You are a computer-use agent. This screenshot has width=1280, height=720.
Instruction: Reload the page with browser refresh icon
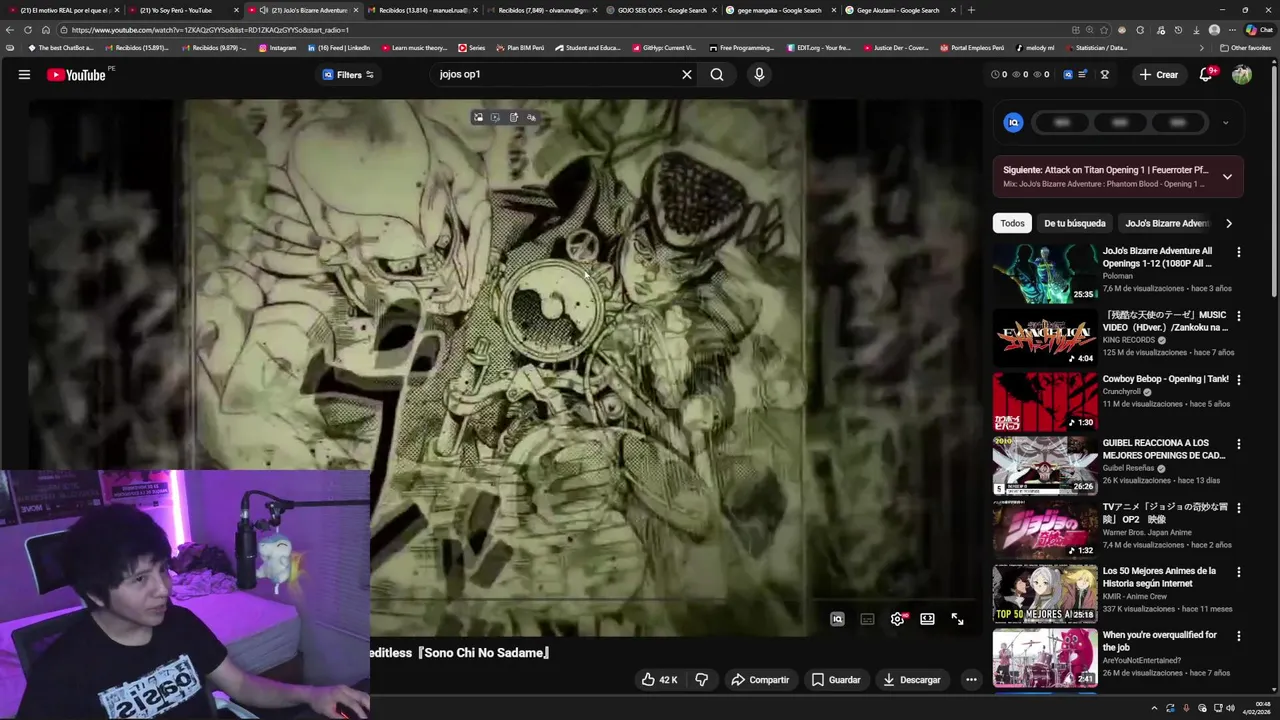(x=28, y=30)
